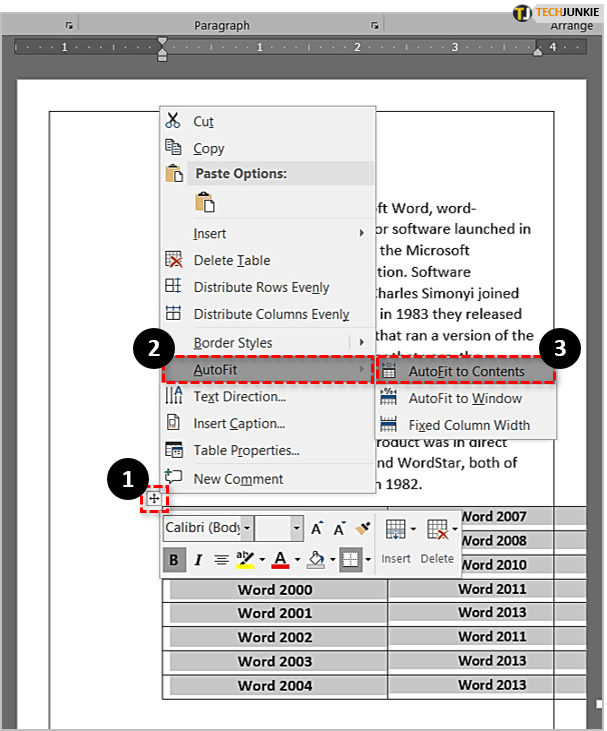The height and width of the screenshot is (731, 607).
Task: Select AutoFit to Contents in submenu
Action: (x=465, y=371)
